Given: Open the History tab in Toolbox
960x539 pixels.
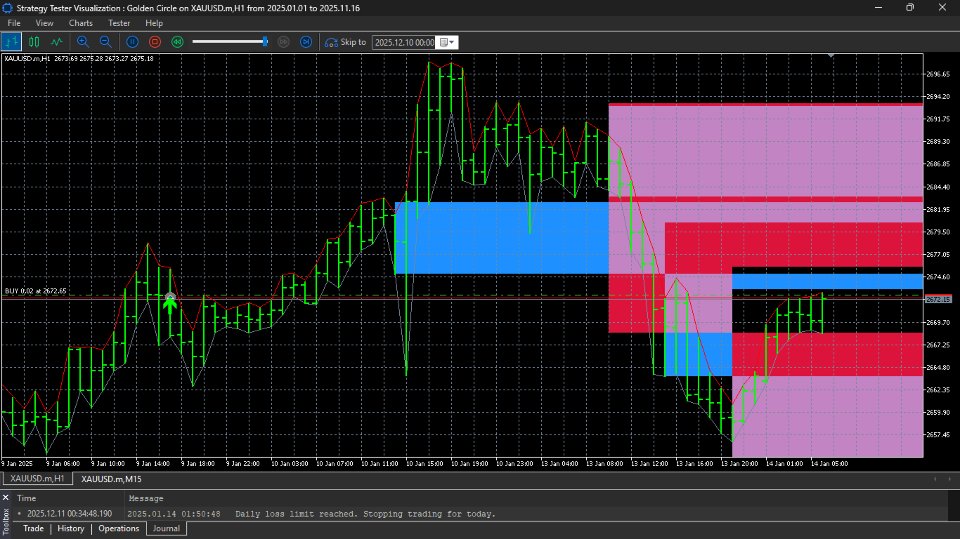Looking at the screenshot, I should [x=70, y=529].
